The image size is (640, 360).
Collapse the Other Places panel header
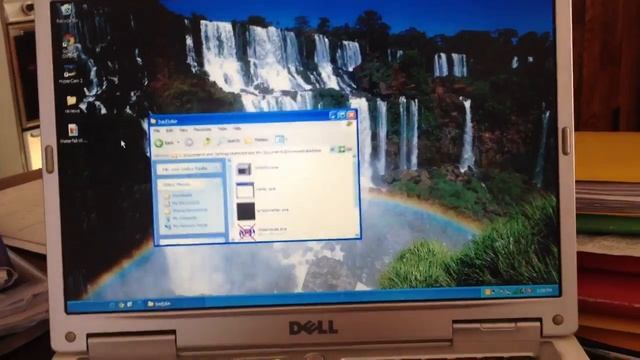(x=190, y=184)
